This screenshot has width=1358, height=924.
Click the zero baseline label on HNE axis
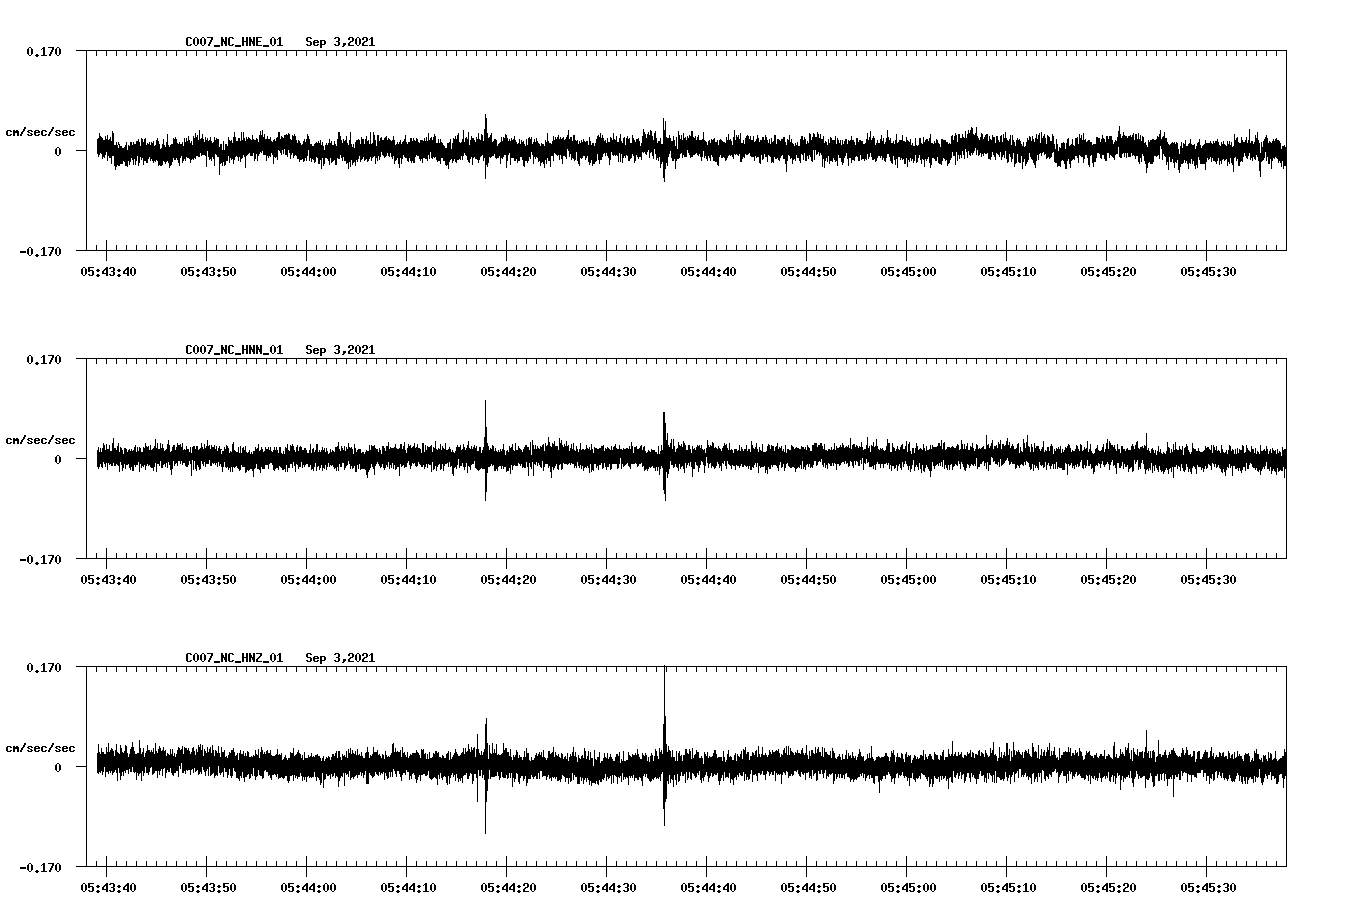click(x=57, y=151)
